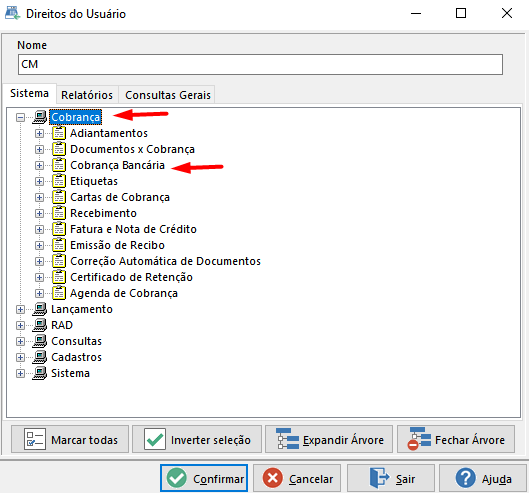Switch to the Sistema tab

(29, 93)
